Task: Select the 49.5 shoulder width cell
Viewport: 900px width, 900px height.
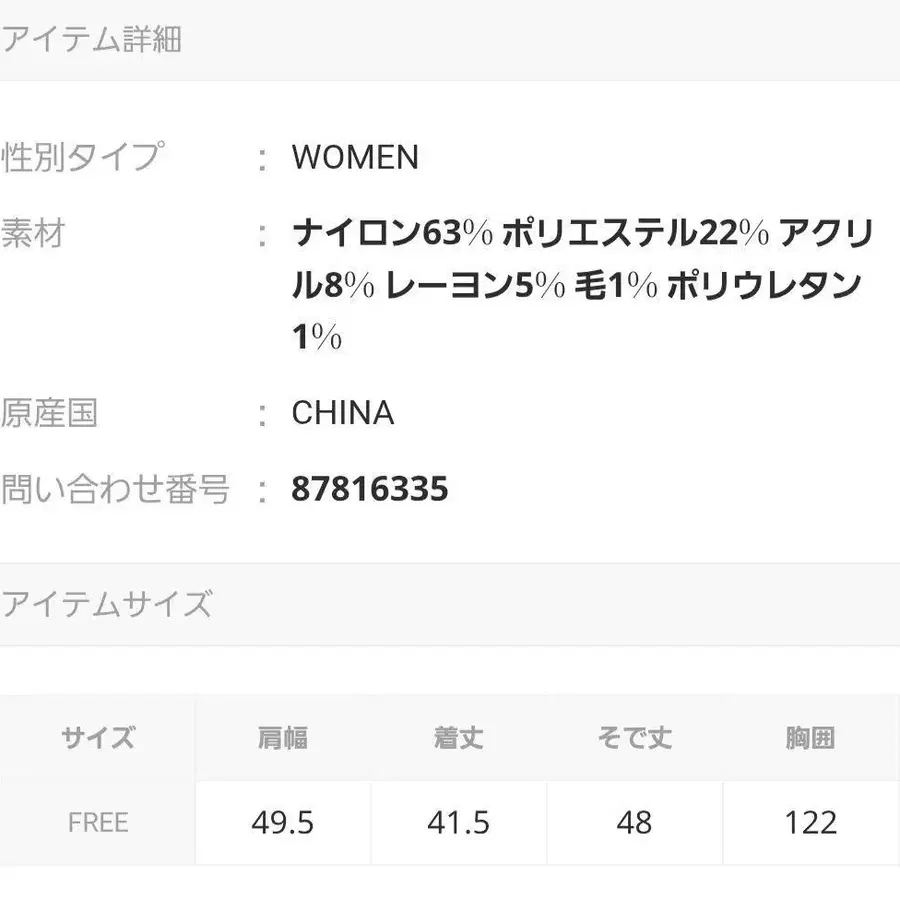Action: click(x=283, y=823)
